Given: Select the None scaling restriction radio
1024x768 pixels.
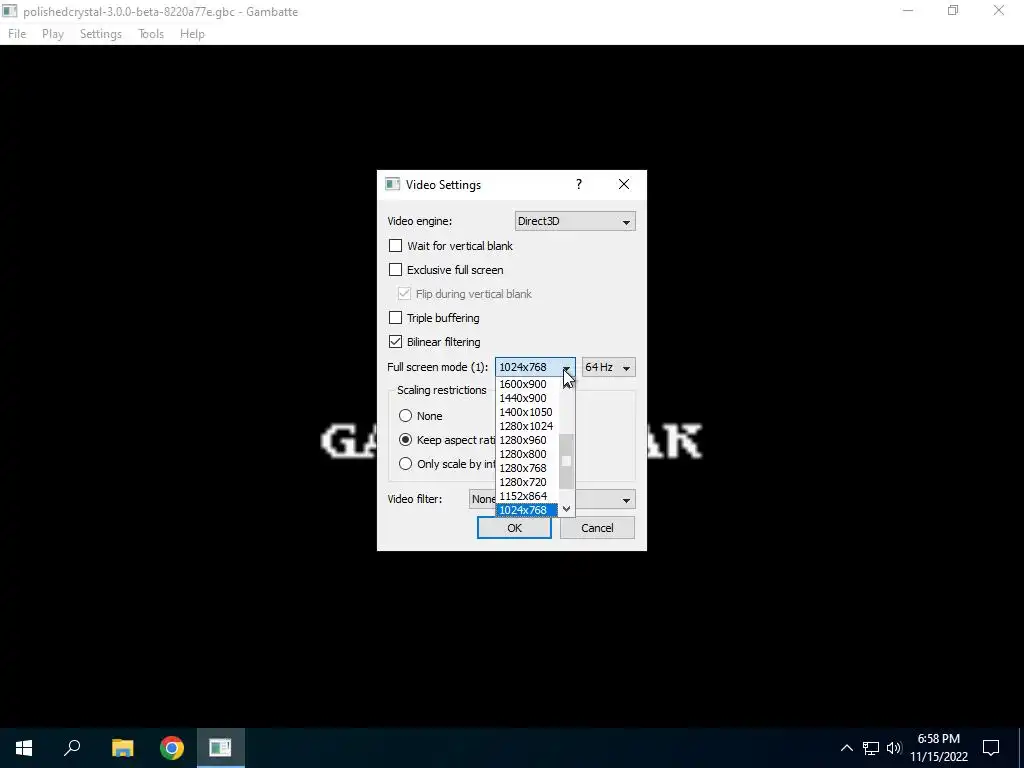Looking at the screenshot, I should click(x=406, y=416).
